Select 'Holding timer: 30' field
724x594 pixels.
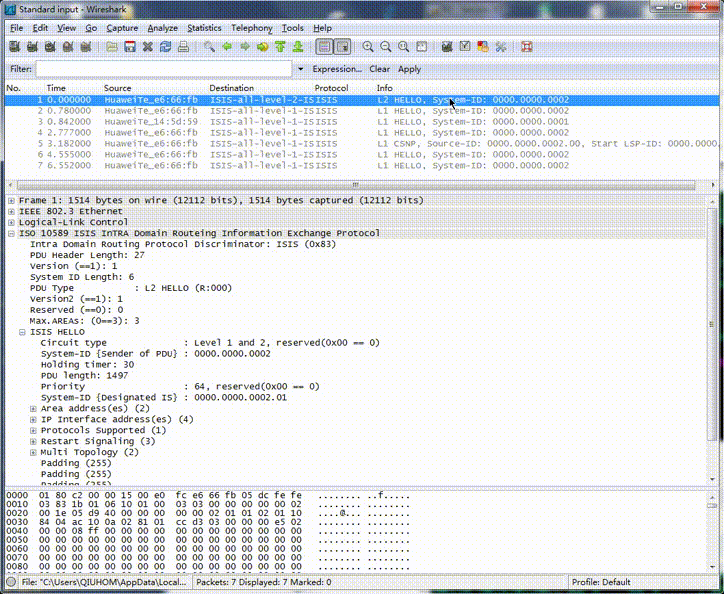click(87, 365)
